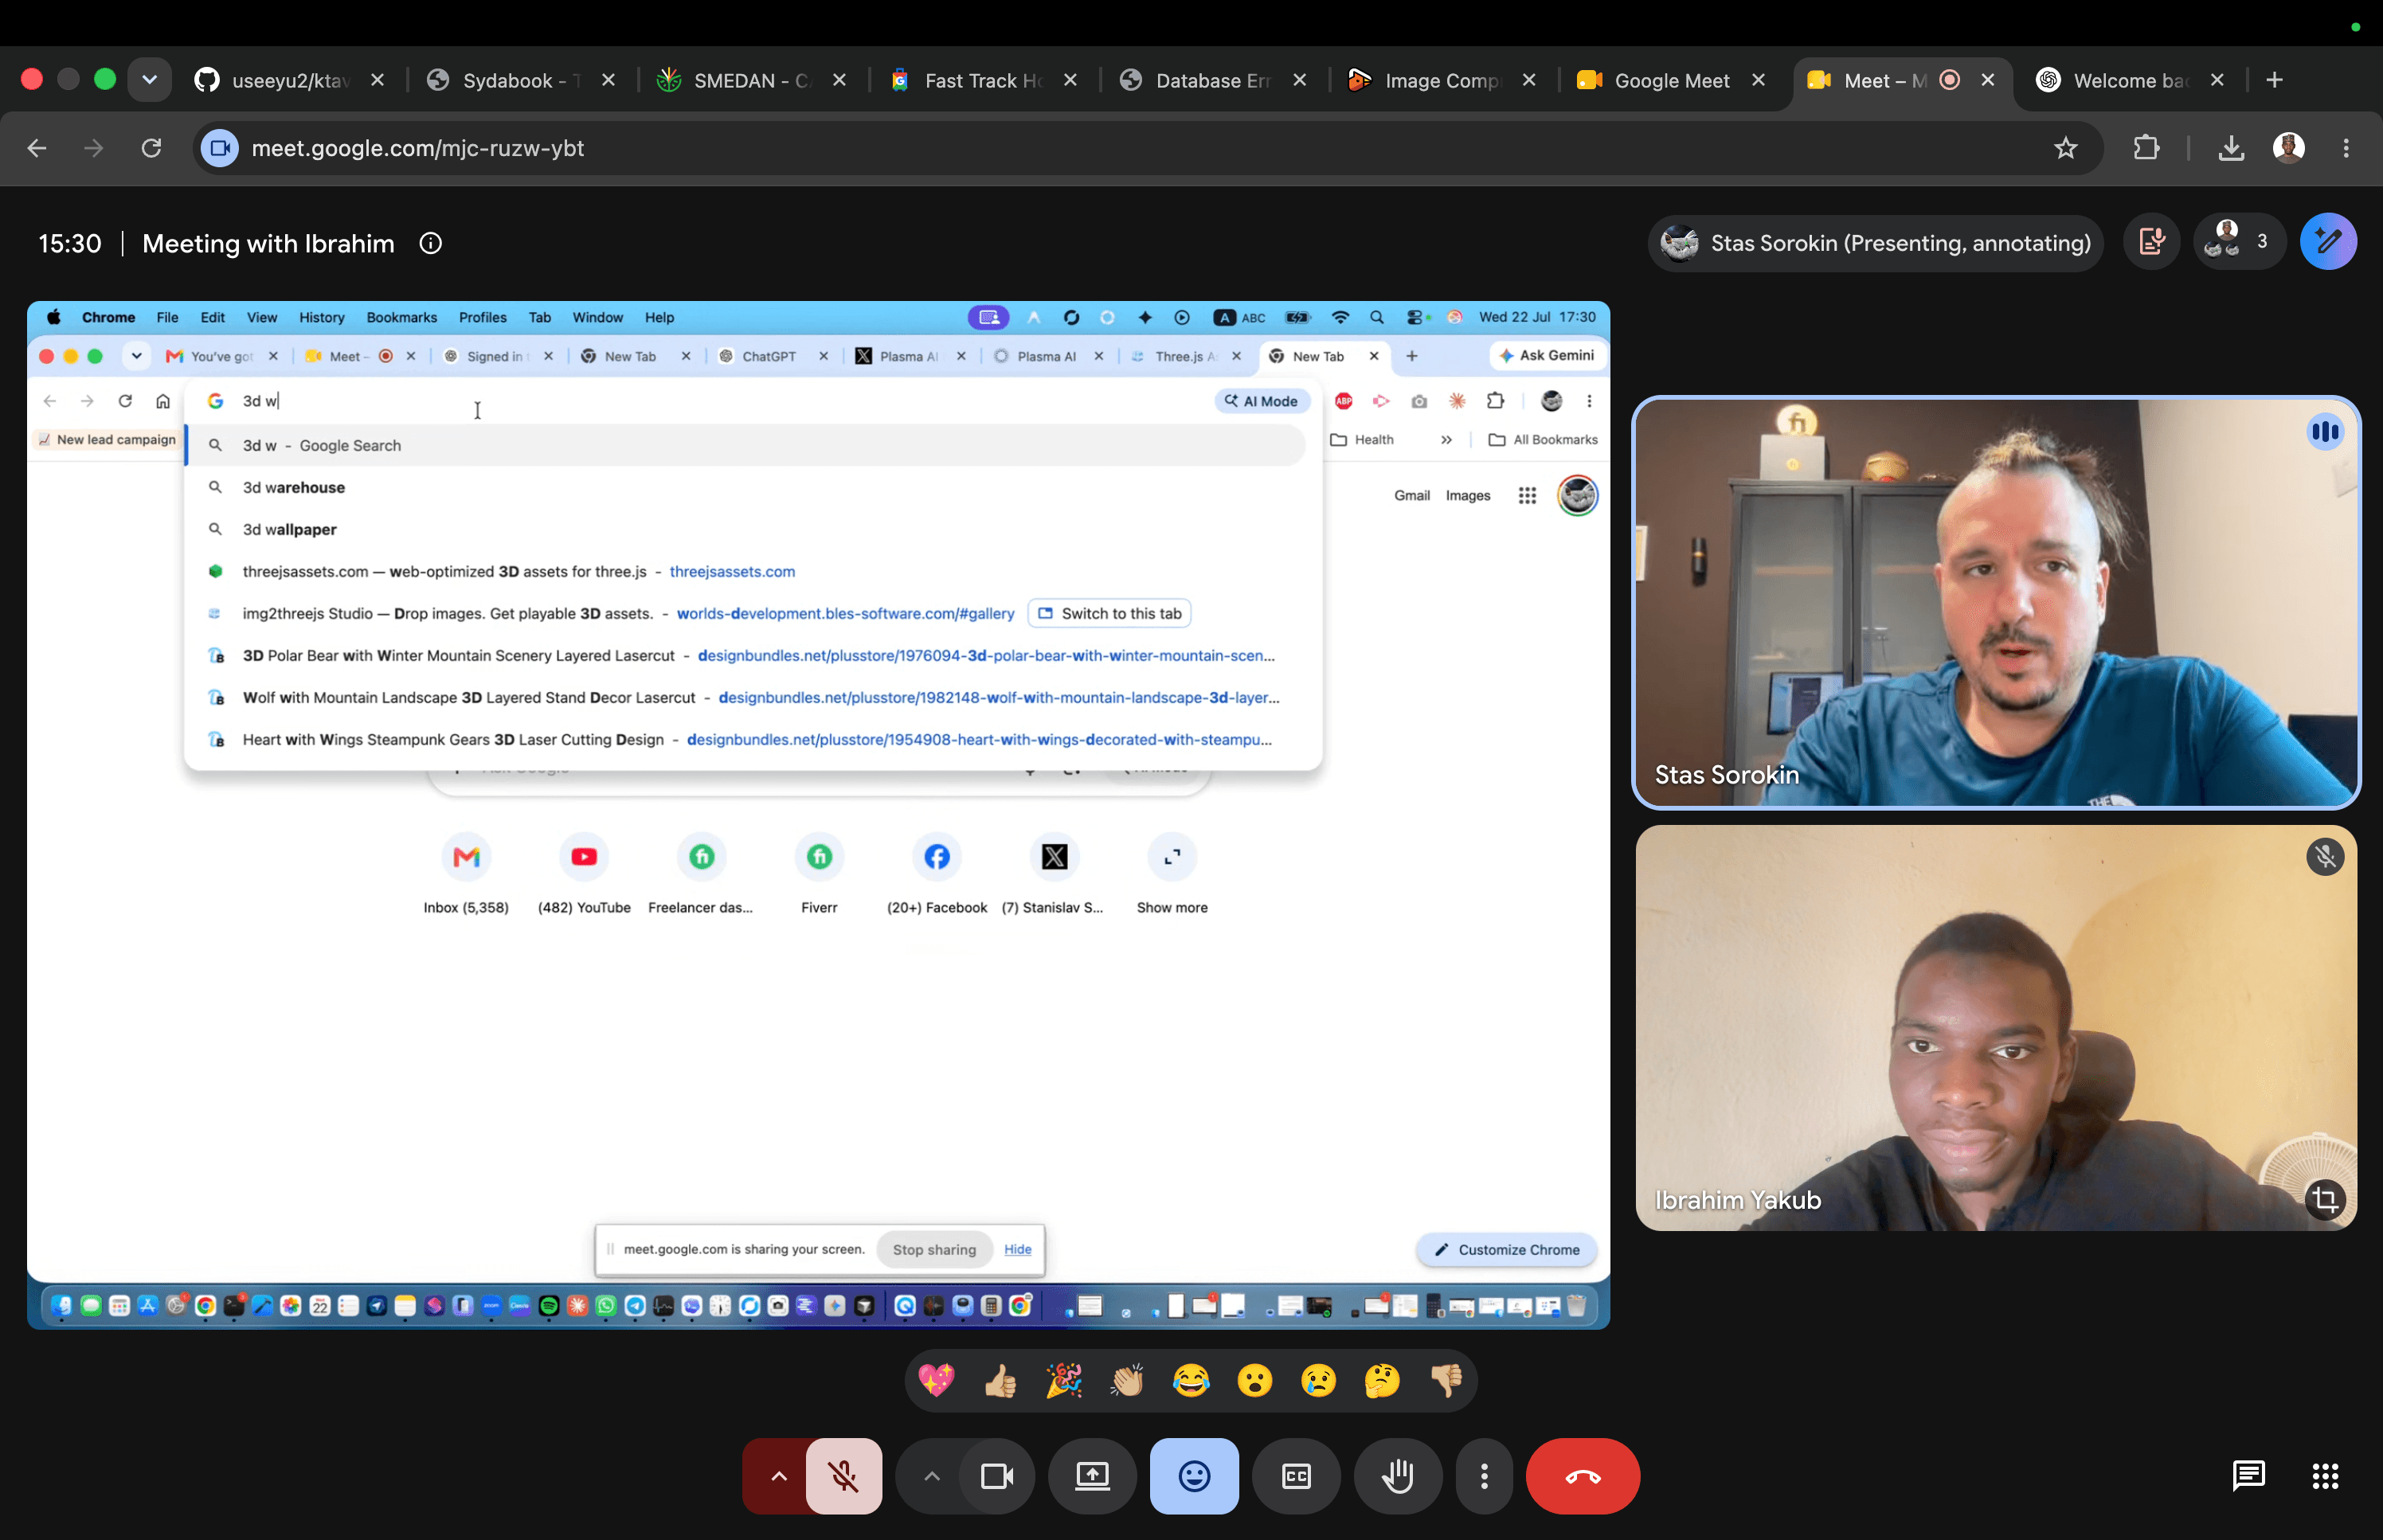Open the Chrome extensions puzzle icon
This screenshot has width=2383, height=1540.
(x=2146, y=148)
